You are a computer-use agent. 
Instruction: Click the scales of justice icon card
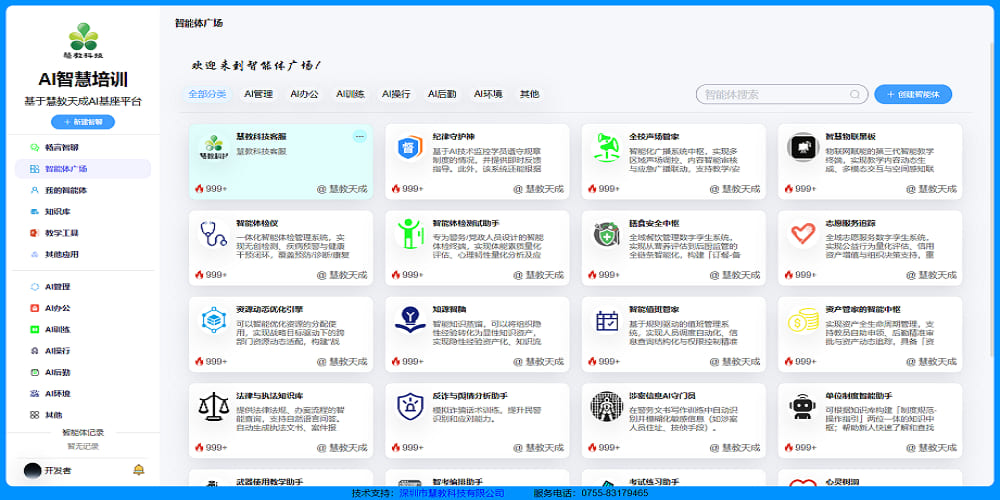[x=281, y=420]
